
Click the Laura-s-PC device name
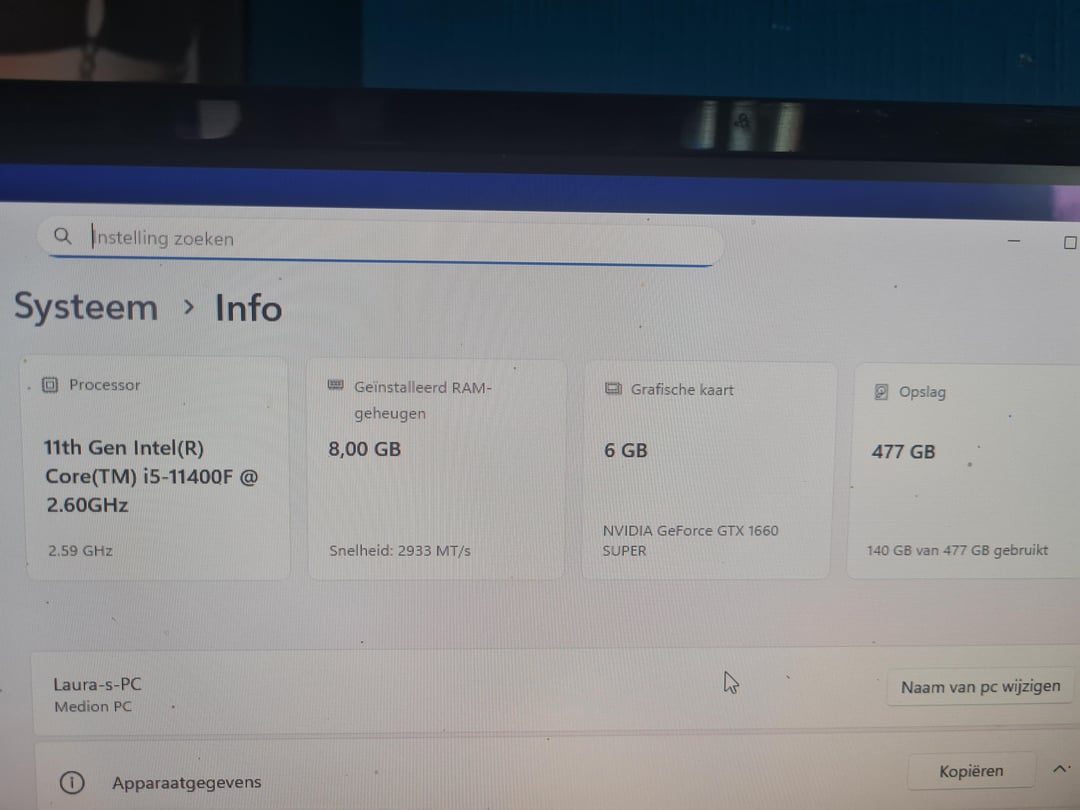coord(97,684)
